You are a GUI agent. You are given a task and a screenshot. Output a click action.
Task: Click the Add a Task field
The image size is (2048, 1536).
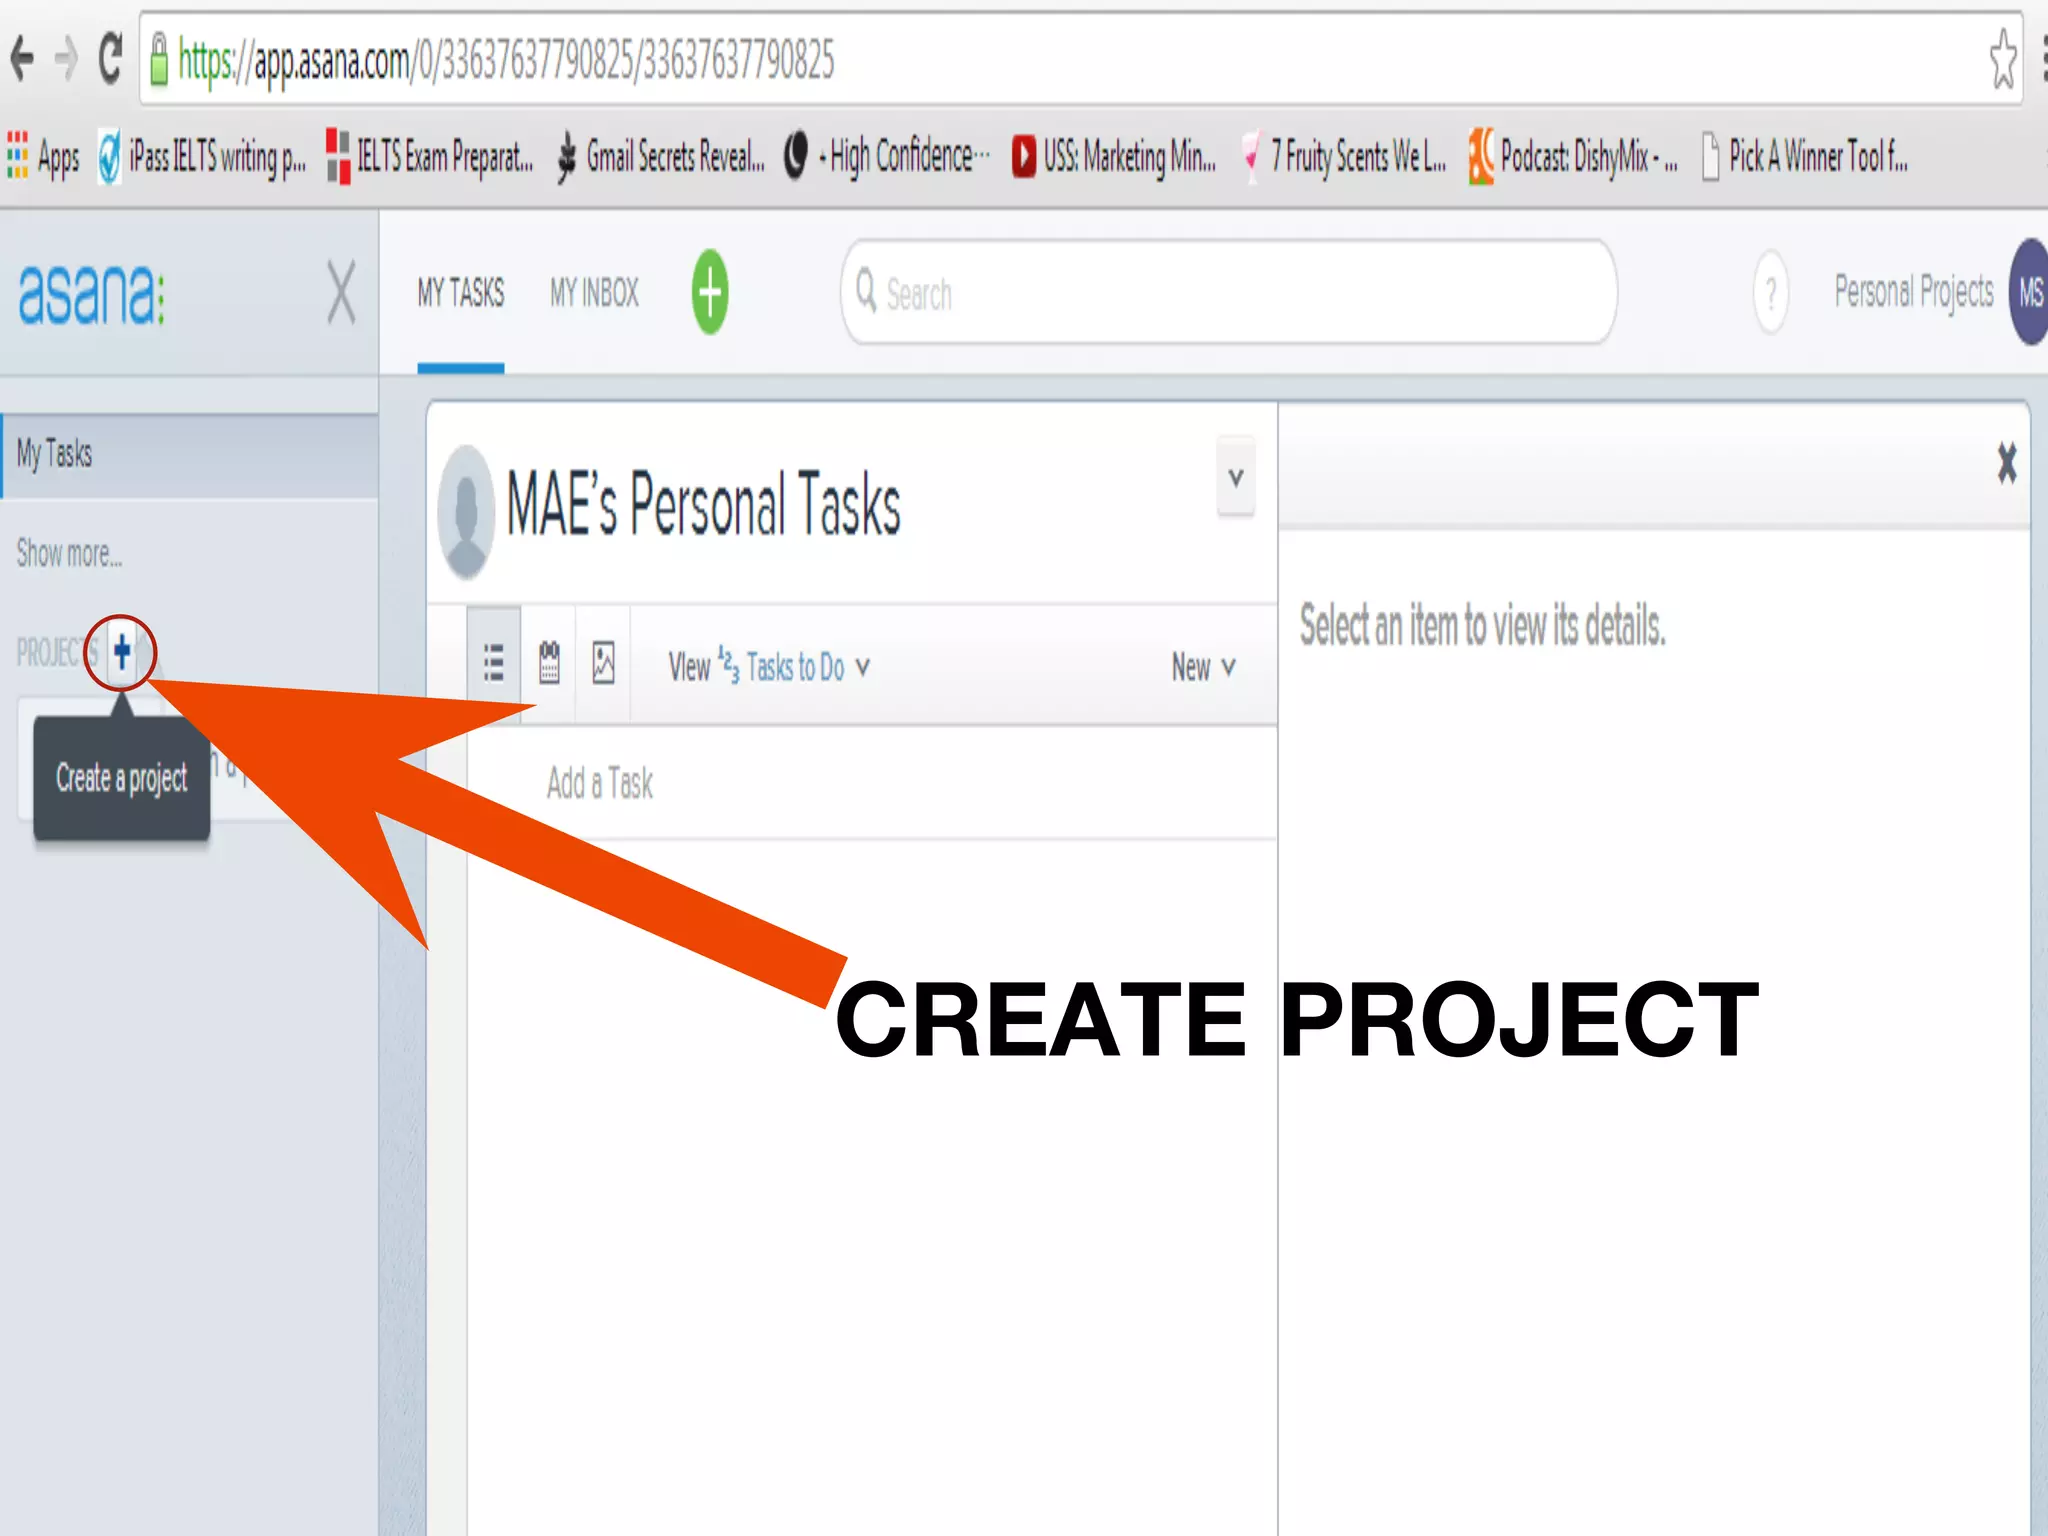click(x=872, y=783)
